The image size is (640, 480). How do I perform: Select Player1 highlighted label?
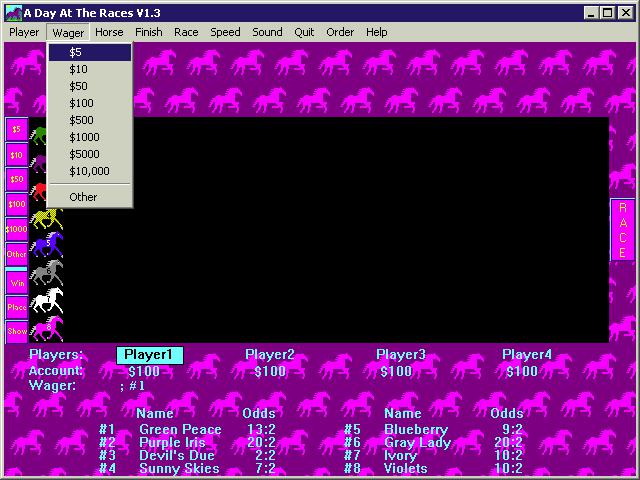pos(149,355)
